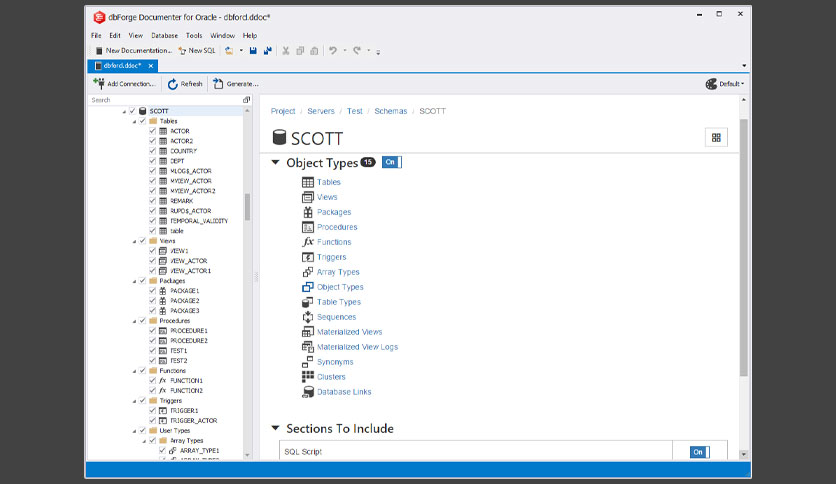The width and height of the screenshot is (836, 484).
Task: Click the tree panel vertical scrollbar thumb
Action: click(247, 207)
